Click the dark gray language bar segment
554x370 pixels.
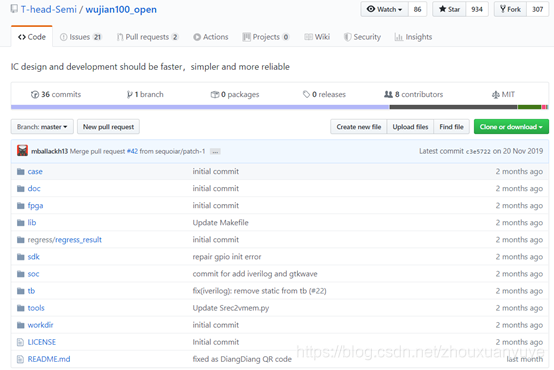453,107
